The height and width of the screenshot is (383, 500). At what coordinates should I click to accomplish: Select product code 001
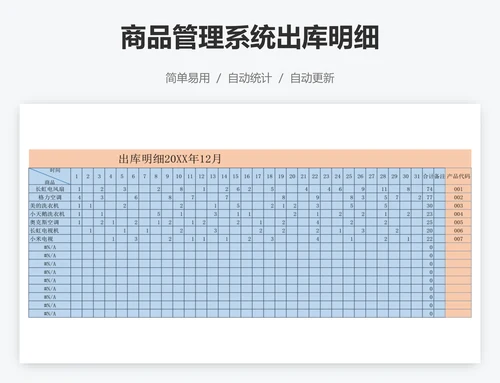click(x=458, y=189)
